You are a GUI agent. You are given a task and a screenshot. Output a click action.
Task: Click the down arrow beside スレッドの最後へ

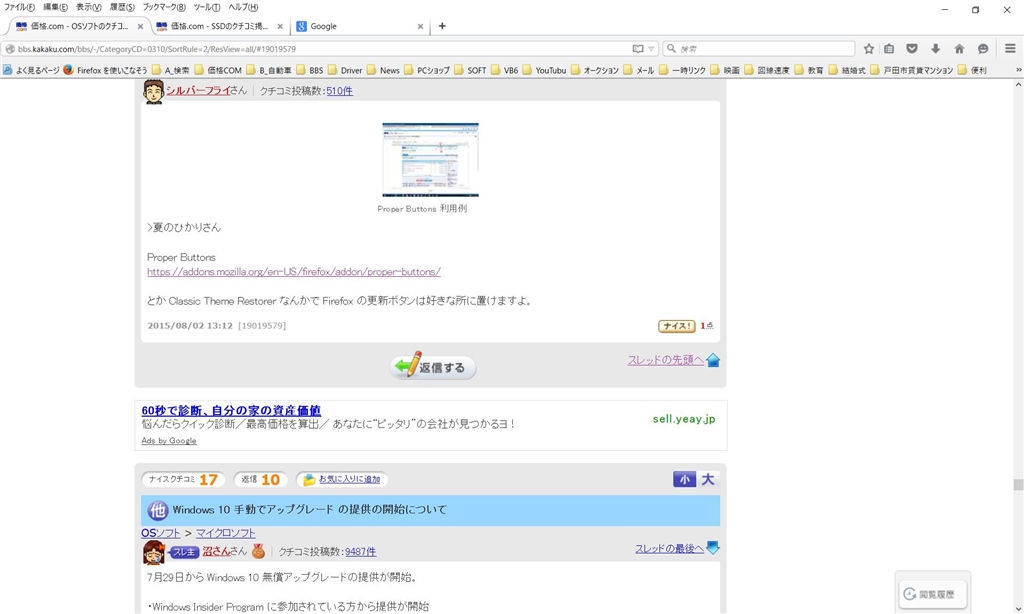[713, 547]
